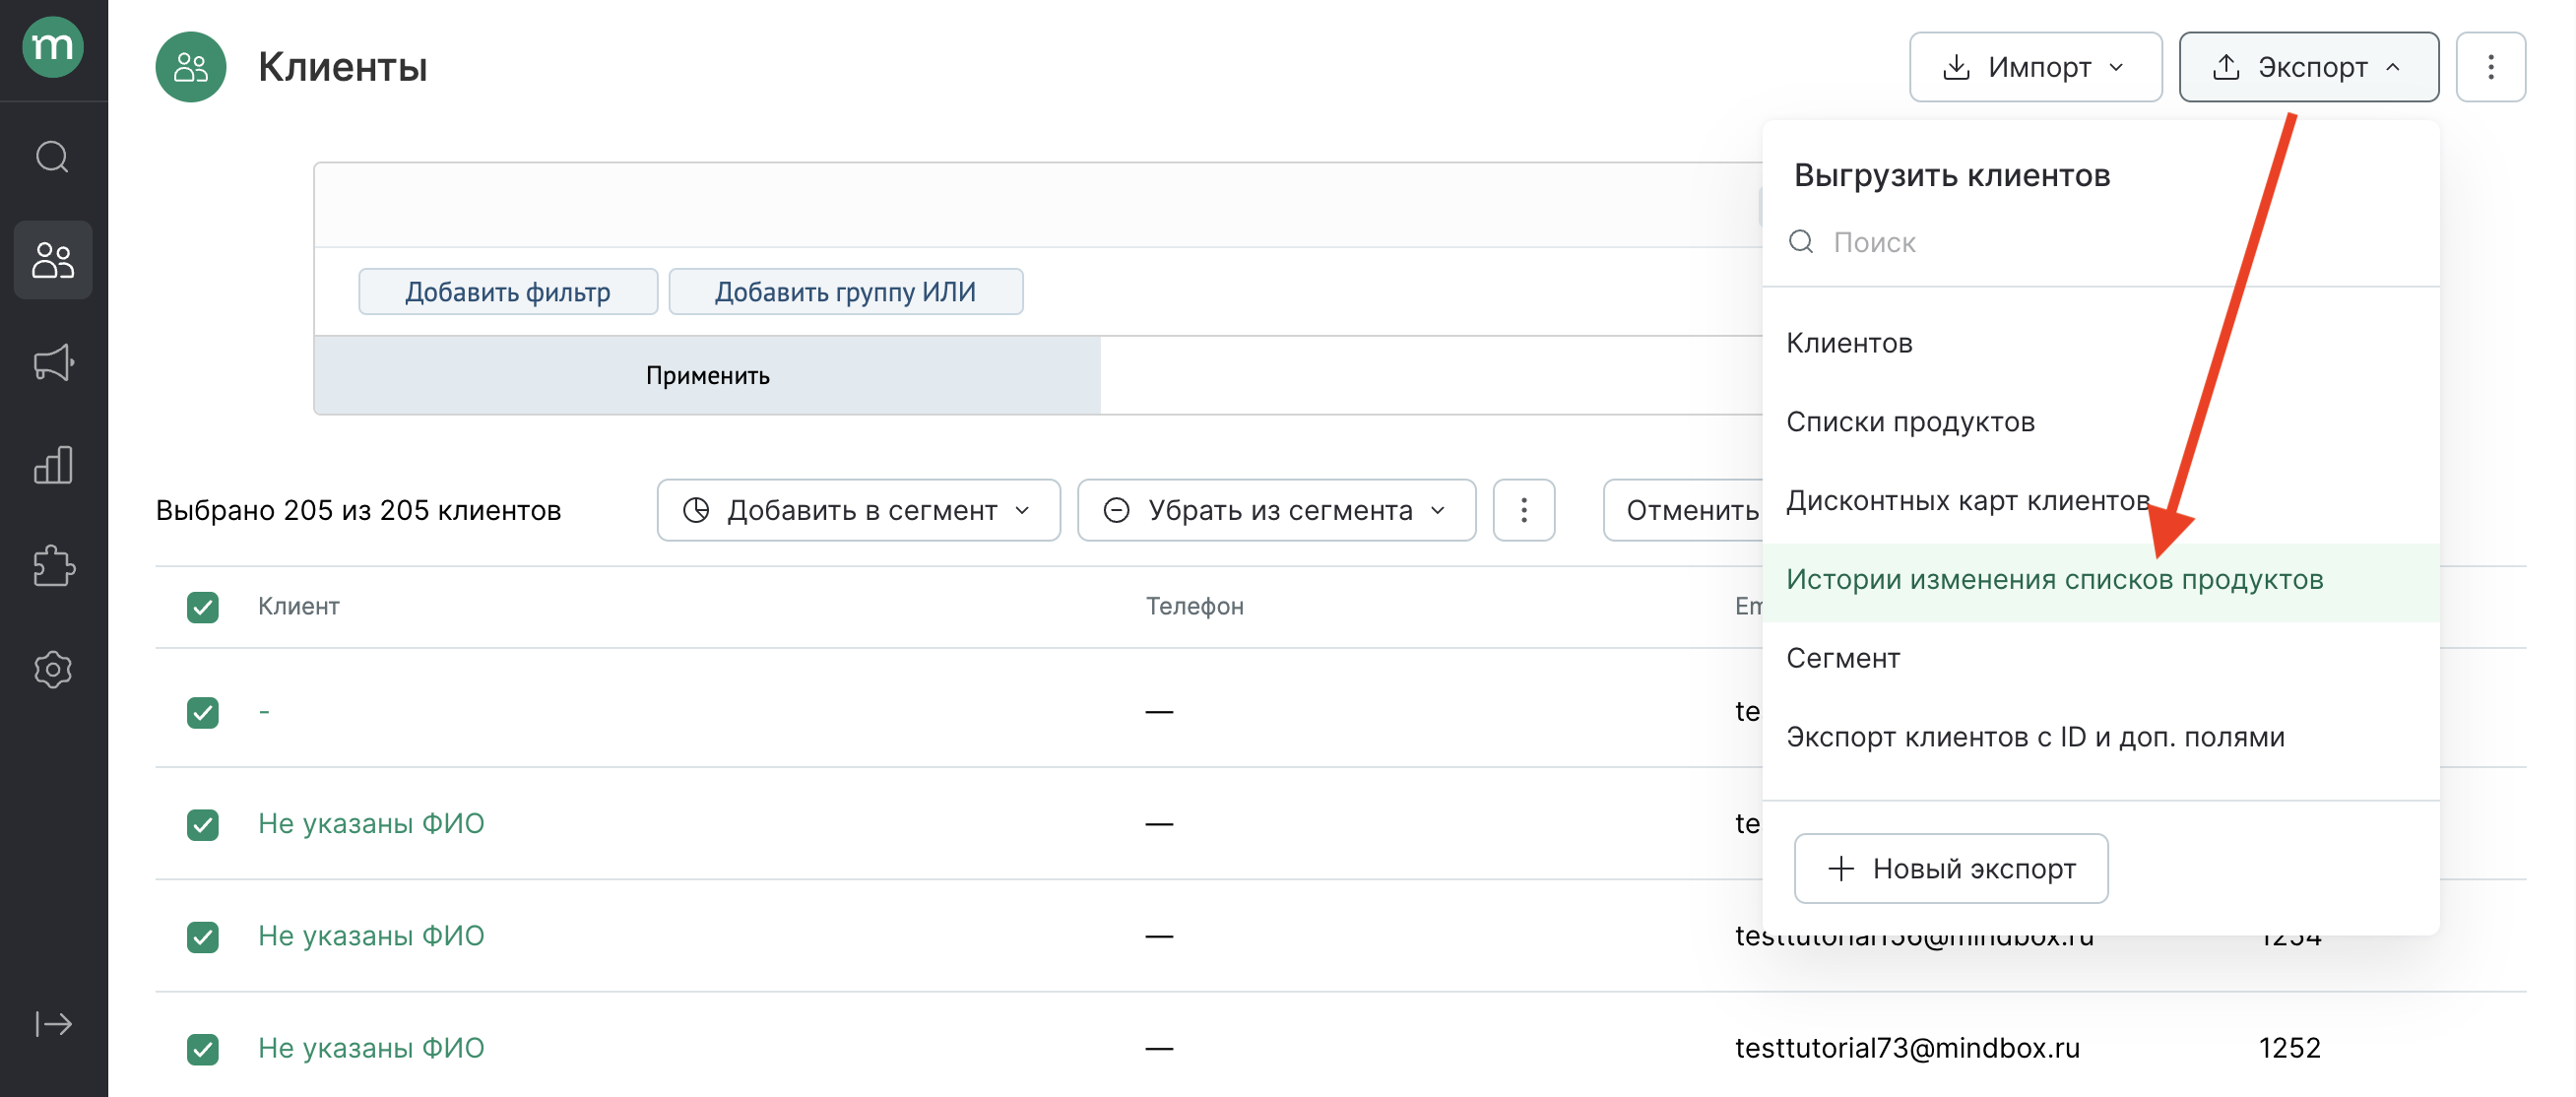Click the 1252 value cell

(x=2289, y=1047)
